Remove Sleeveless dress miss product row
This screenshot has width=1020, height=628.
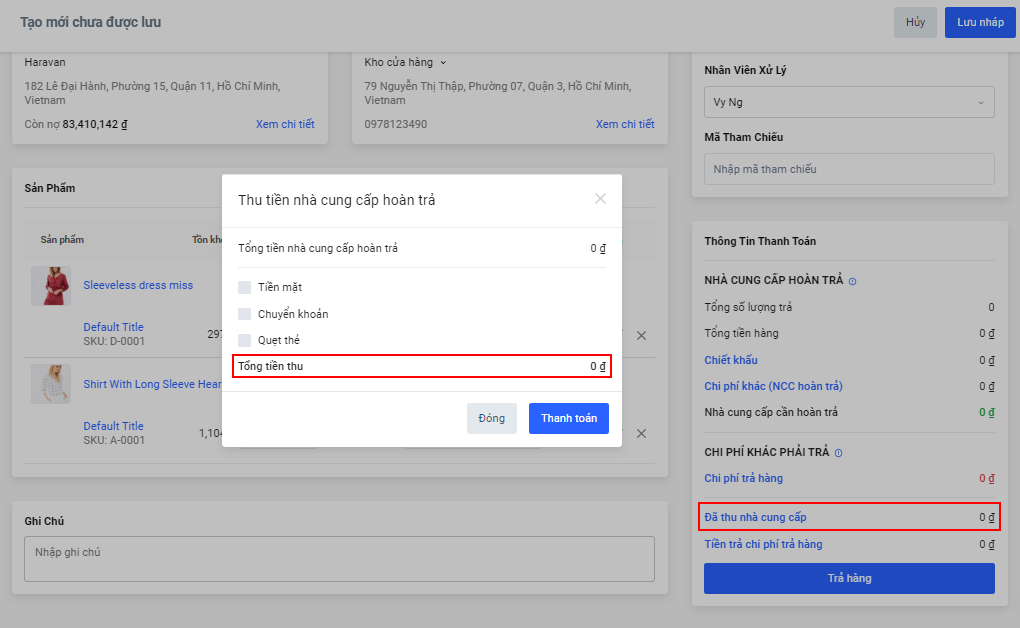tap(641, 336)
